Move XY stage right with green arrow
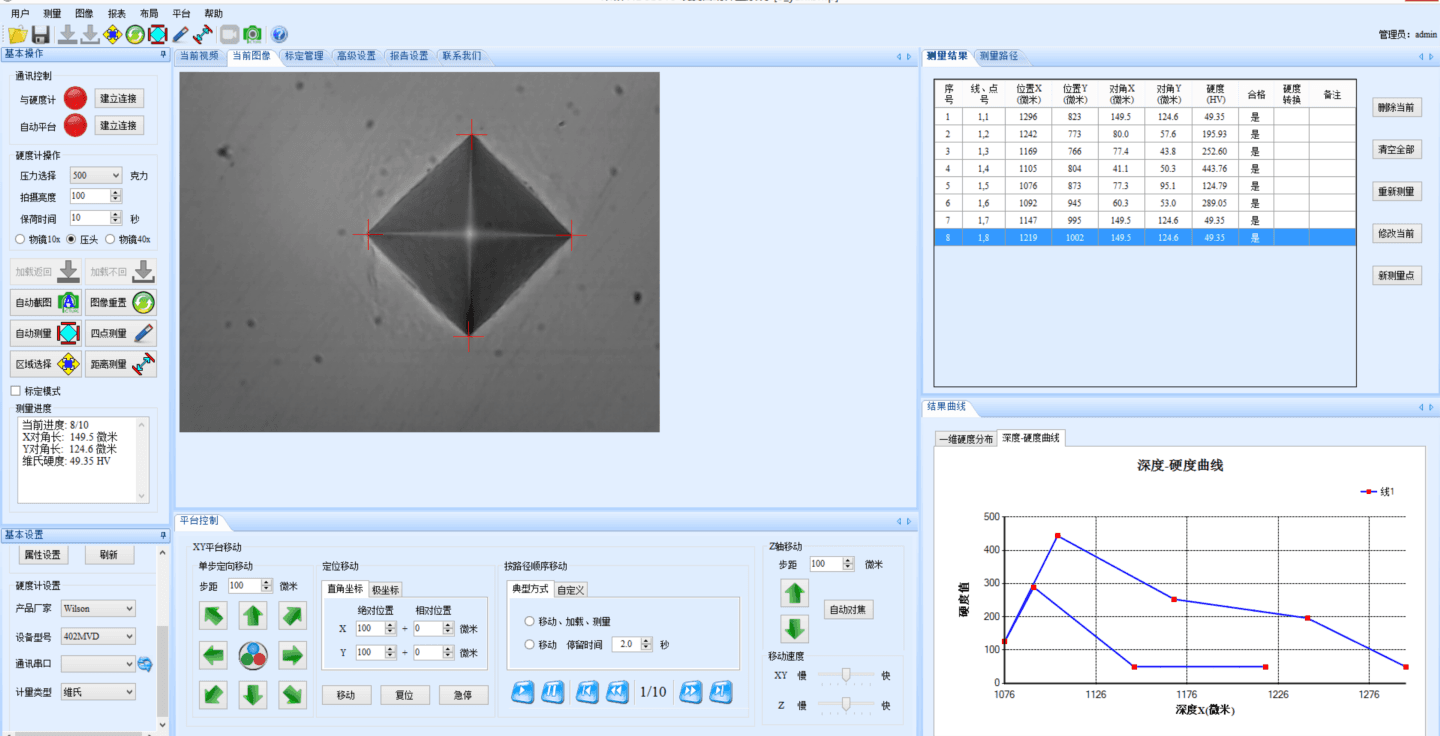The image size is (1440, 736). coord(292,656)
